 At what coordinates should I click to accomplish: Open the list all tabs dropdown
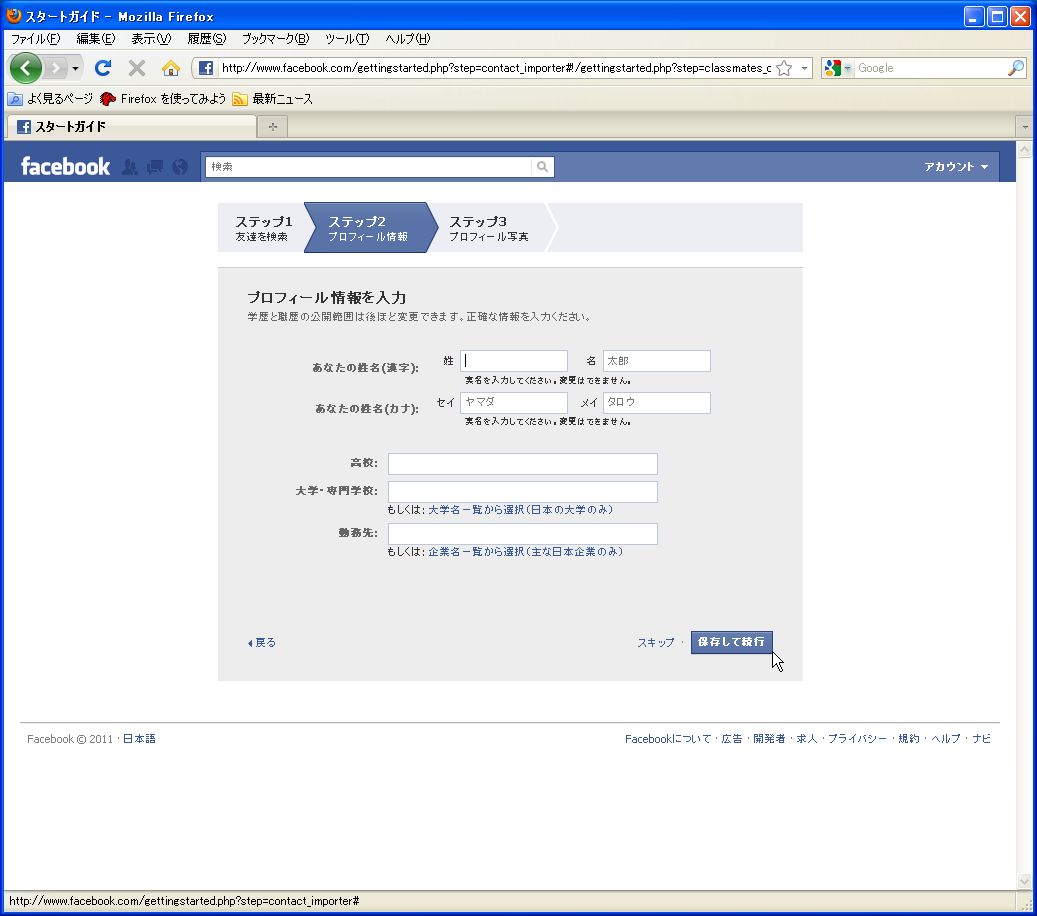coord(1024,126)
